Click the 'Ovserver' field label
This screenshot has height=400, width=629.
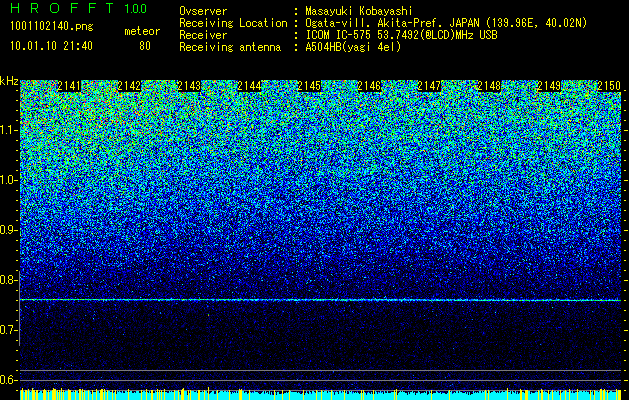coord(203,11)
